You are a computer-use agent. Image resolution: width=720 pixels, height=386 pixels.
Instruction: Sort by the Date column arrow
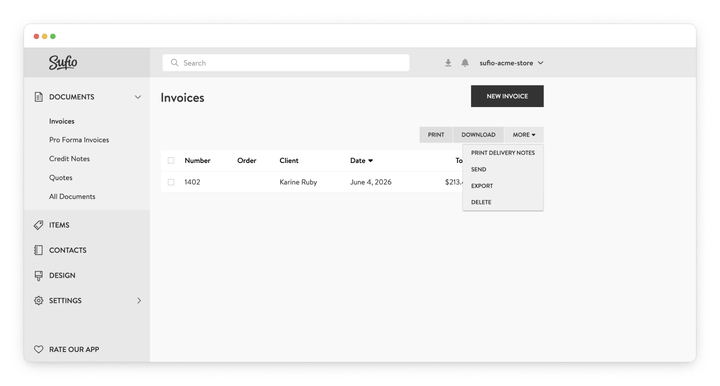tap(371, 161)
